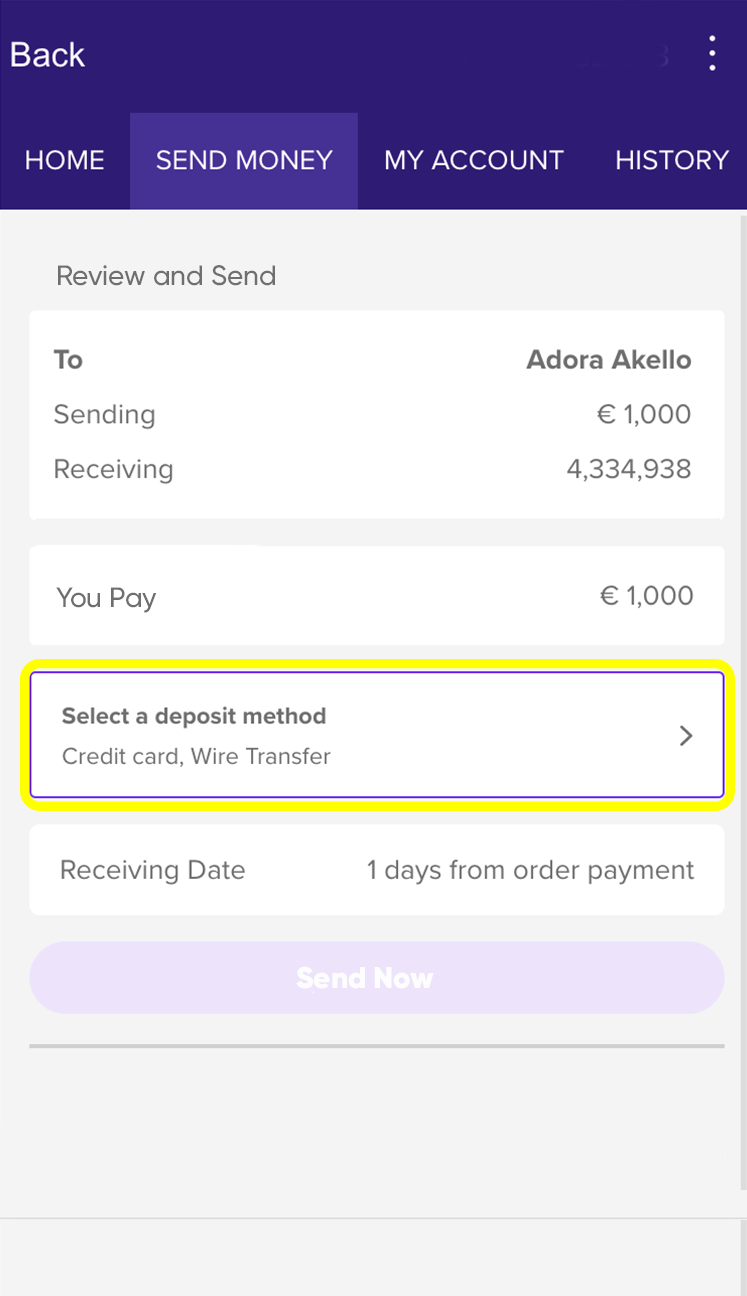Click the To label in summary card

click(68, 360)
